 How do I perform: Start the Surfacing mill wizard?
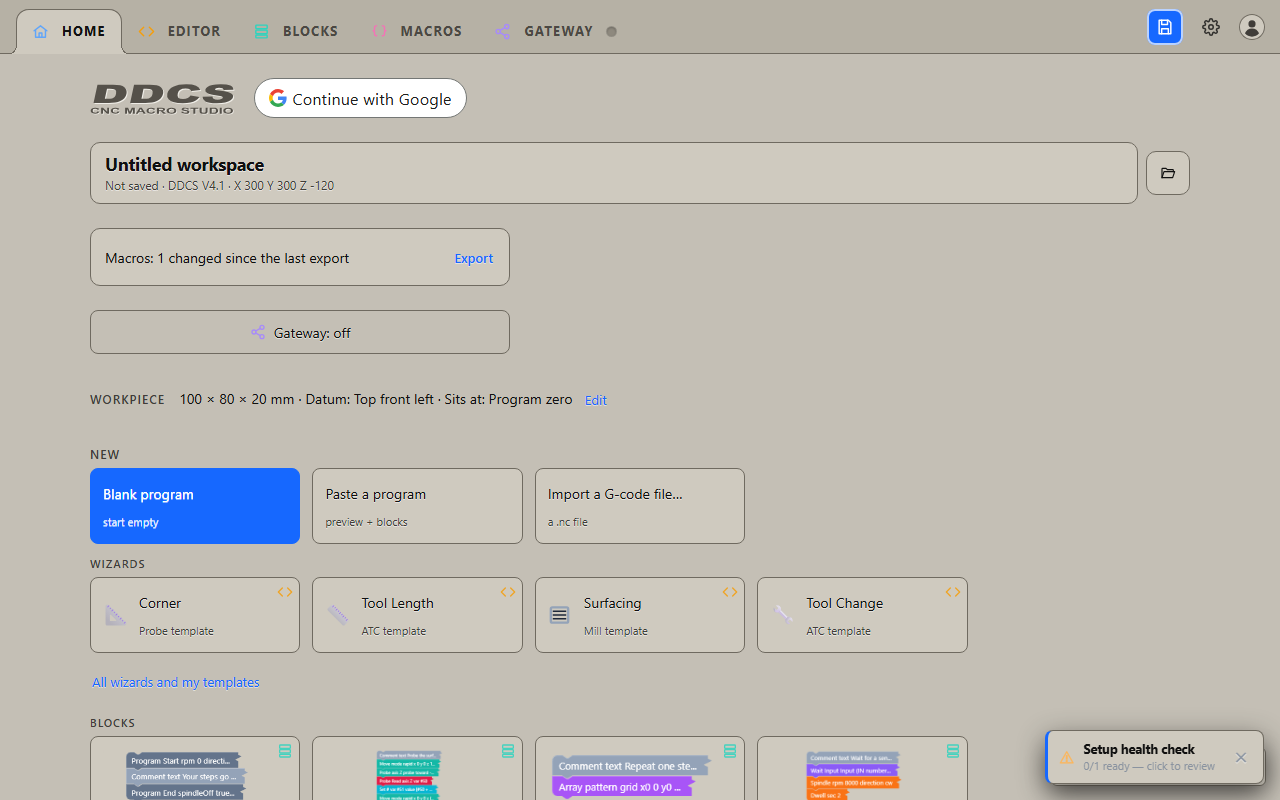point(640,615)
